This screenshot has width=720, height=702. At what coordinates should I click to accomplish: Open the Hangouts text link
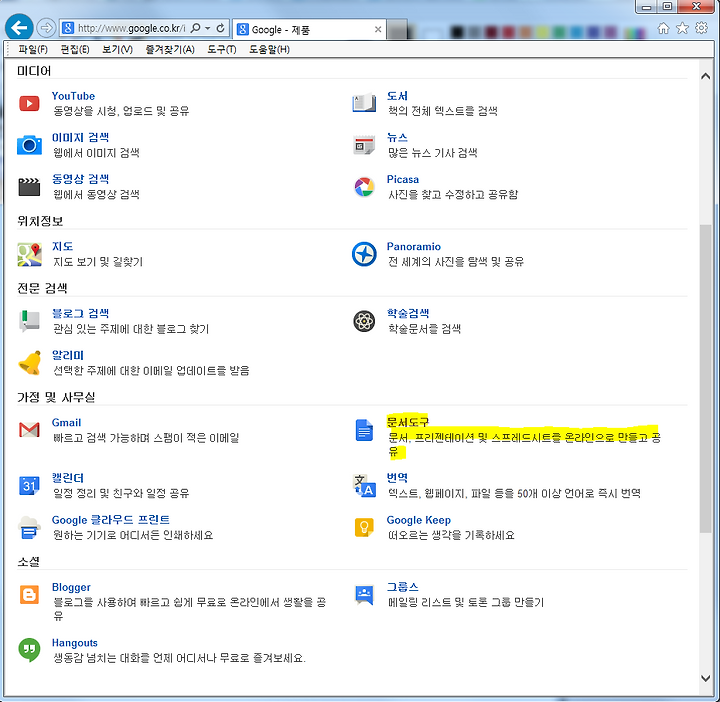coord(74,643)
